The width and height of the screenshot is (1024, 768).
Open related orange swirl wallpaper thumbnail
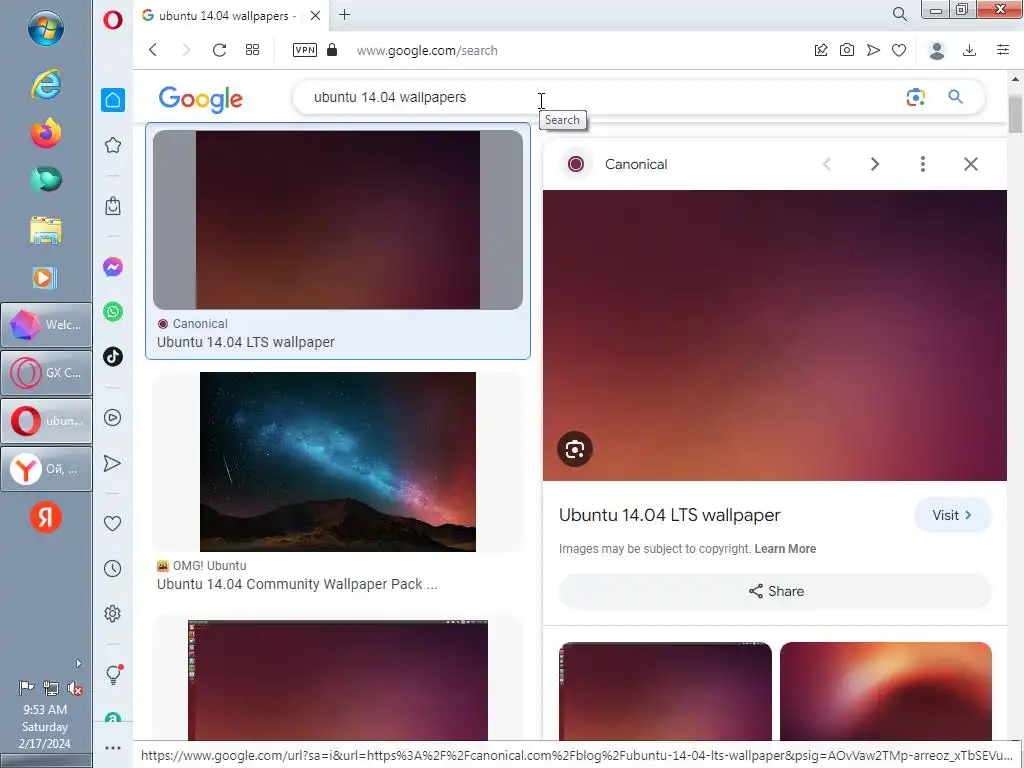point(886,691)
